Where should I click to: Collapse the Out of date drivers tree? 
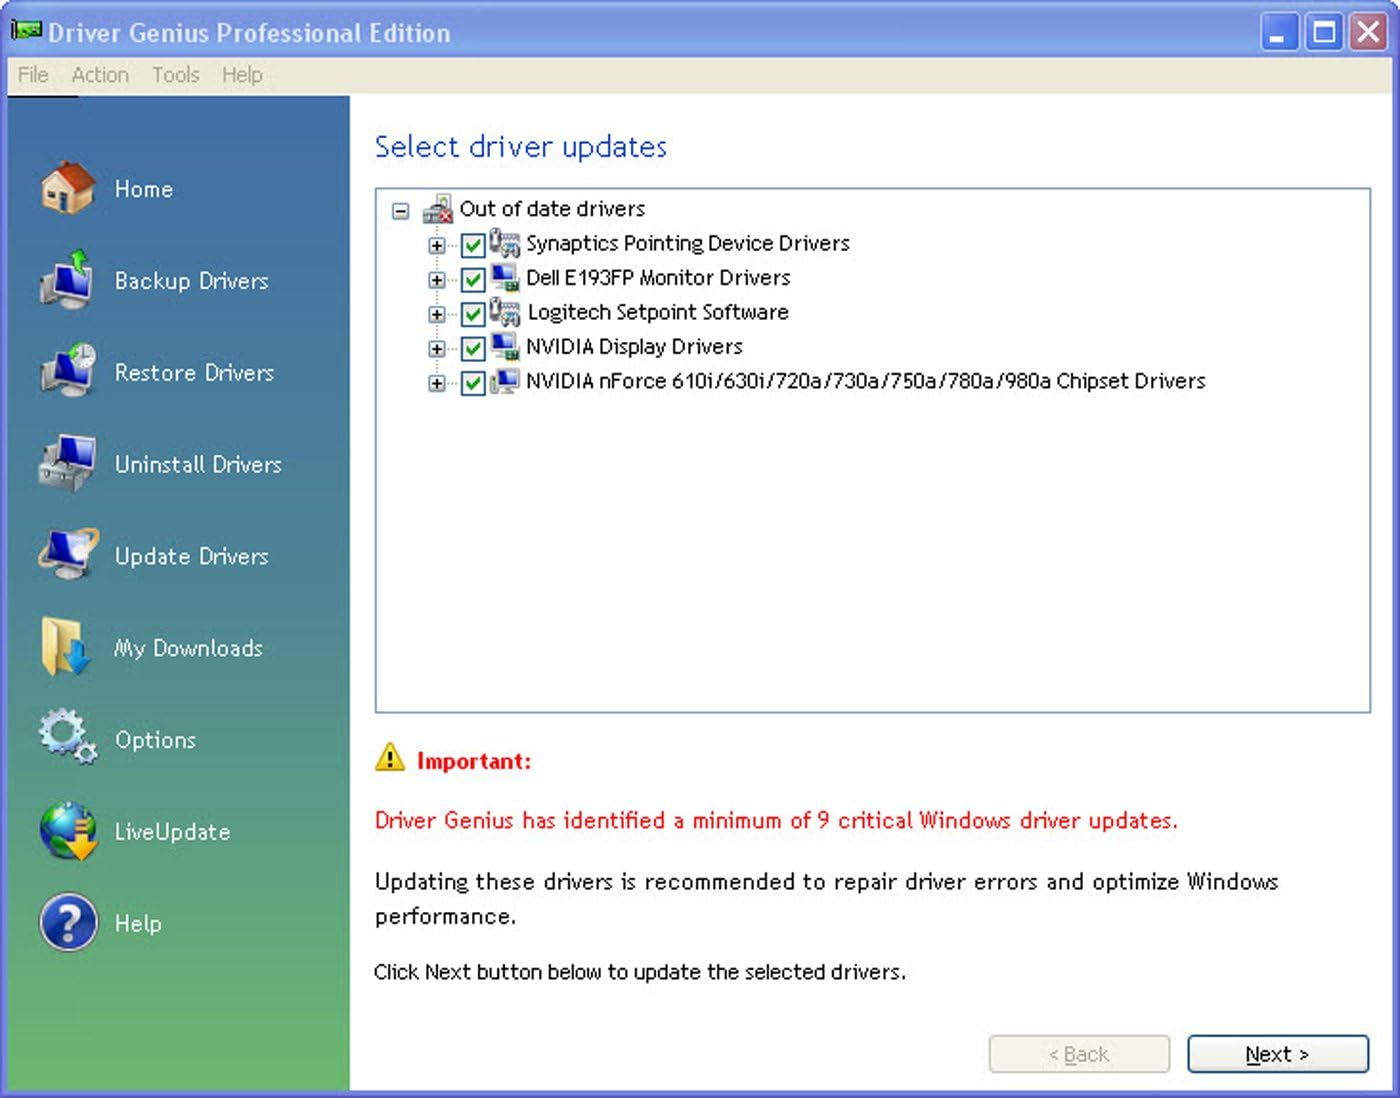coord(401,211)
